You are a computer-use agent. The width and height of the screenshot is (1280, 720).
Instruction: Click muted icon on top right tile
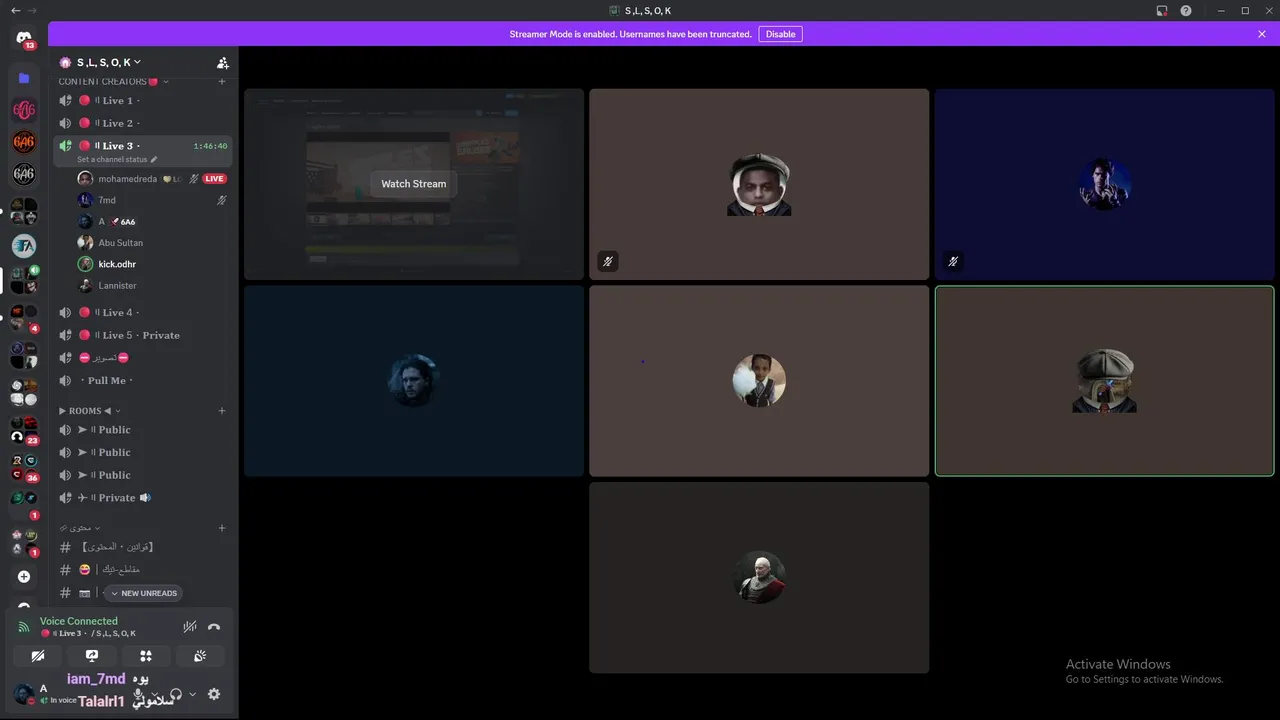click(x=953, y=262)
